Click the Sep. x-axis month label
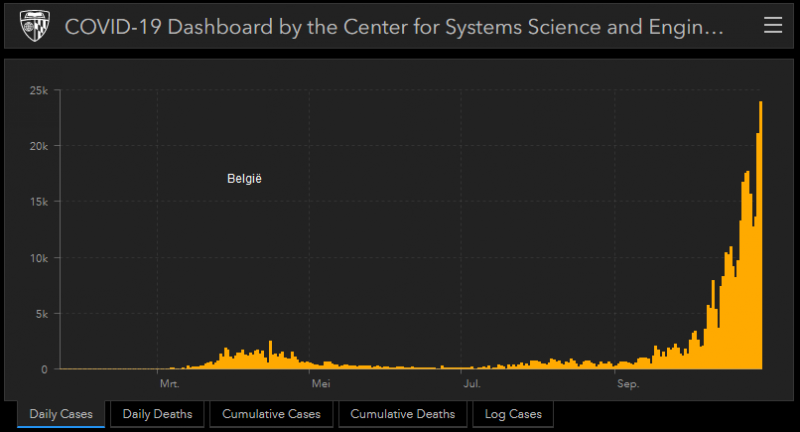Viewport: 800px width, 432px height. point(627,384)
